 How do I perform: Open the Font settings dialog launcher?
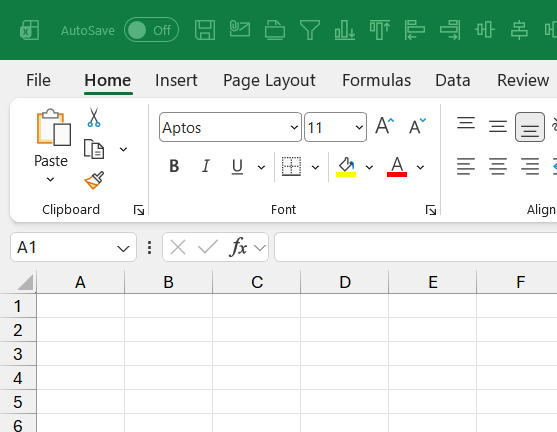[x=431, y=210]
